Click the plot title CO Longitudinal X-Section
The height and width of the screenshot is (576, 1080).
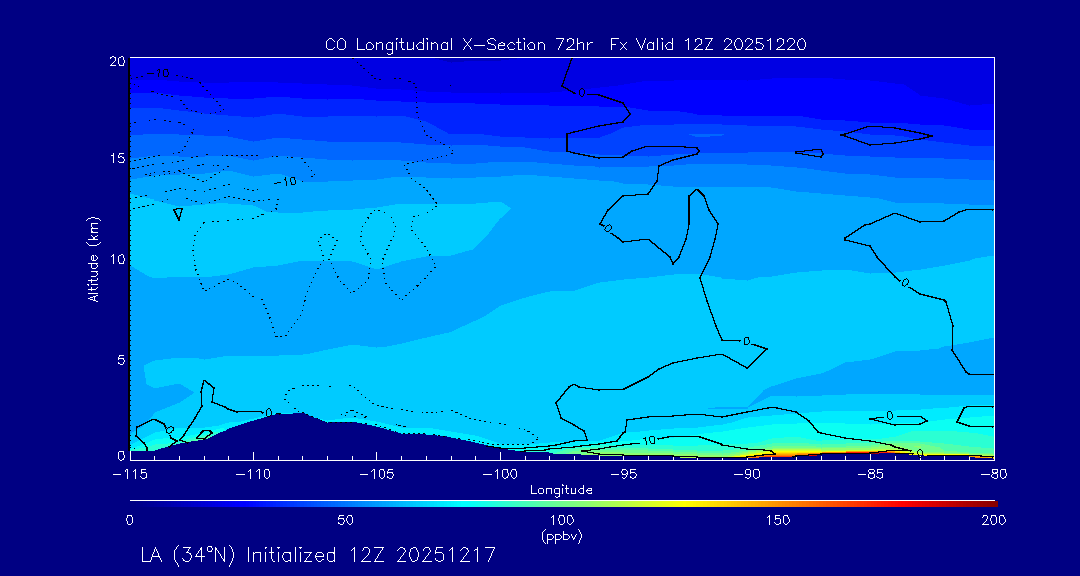tap(566, 45)
